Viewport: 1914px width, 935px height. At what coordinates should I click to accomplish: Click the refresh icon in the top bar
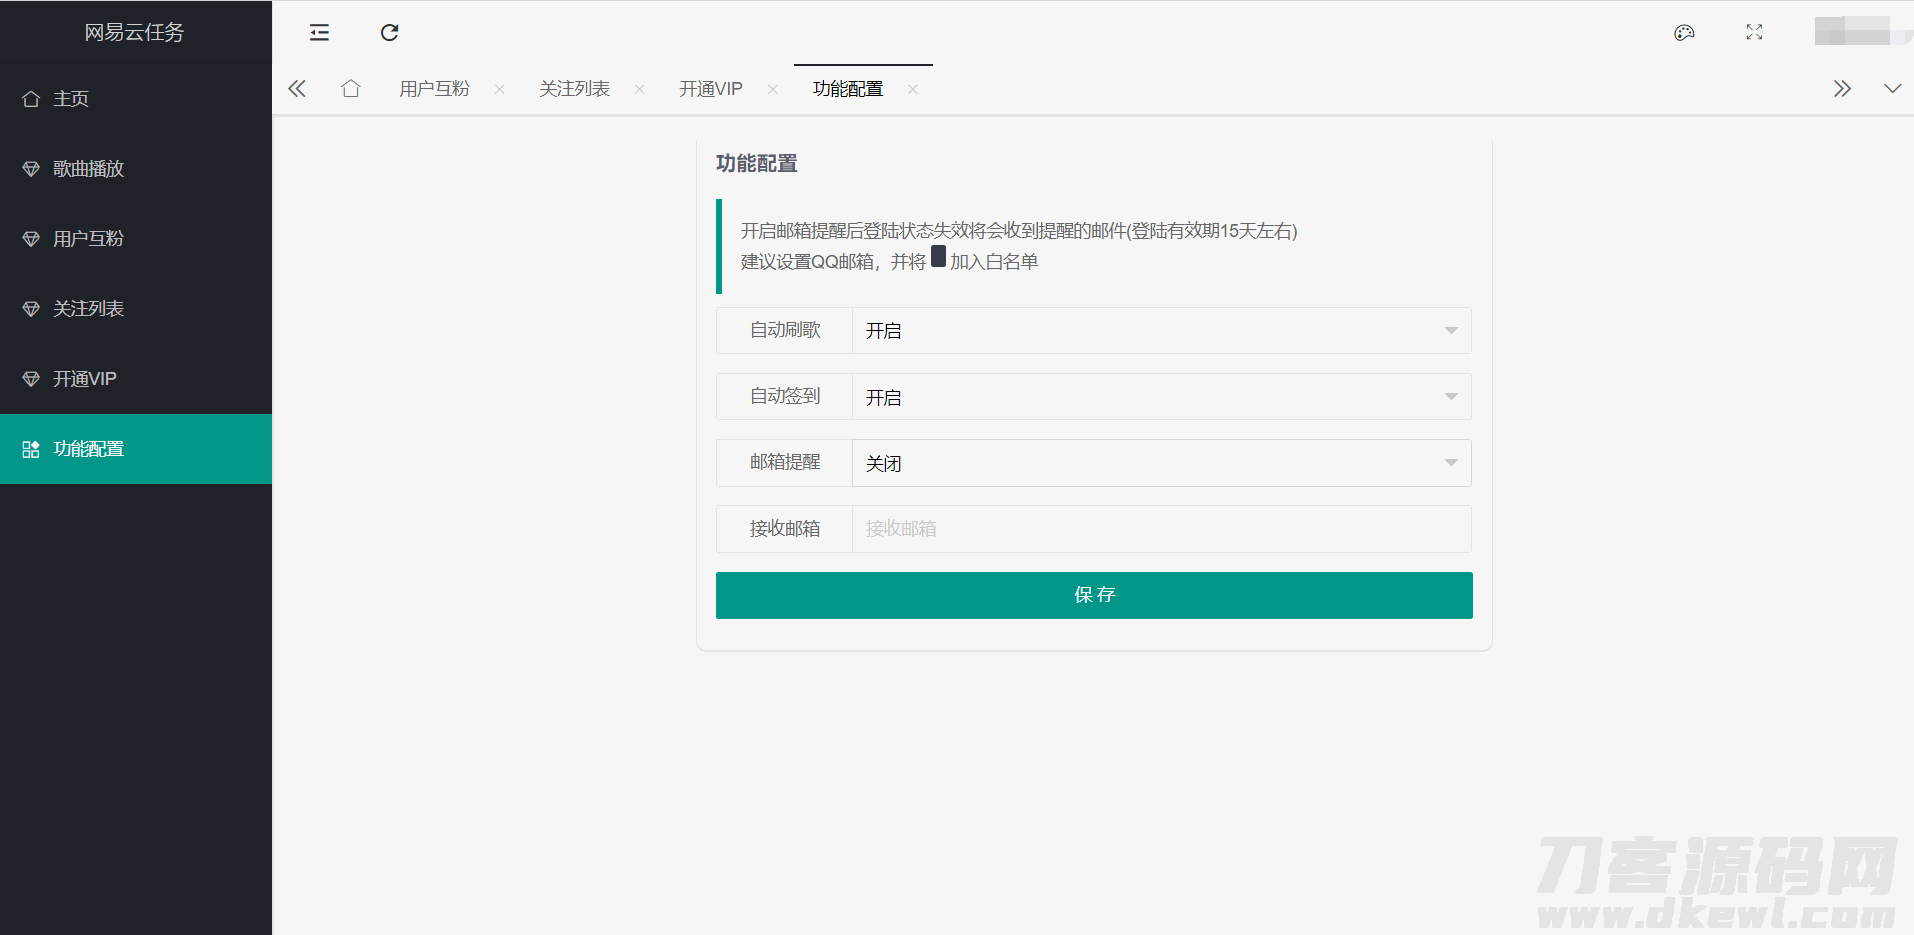tap(390, 33)
